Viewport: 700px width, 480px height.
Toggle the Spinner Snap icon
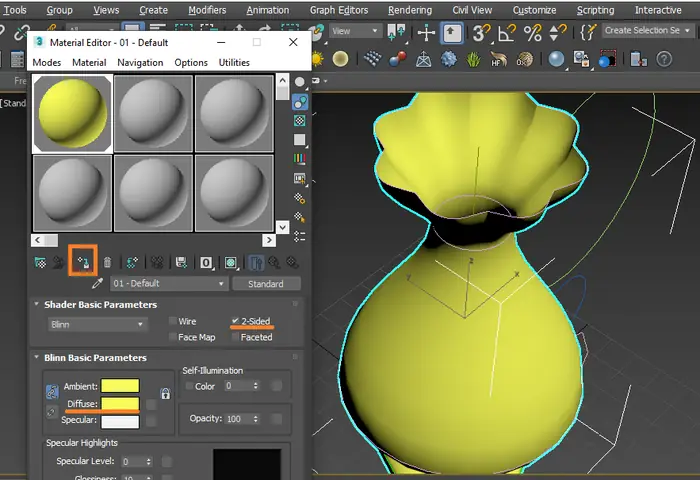pos(558,33)
